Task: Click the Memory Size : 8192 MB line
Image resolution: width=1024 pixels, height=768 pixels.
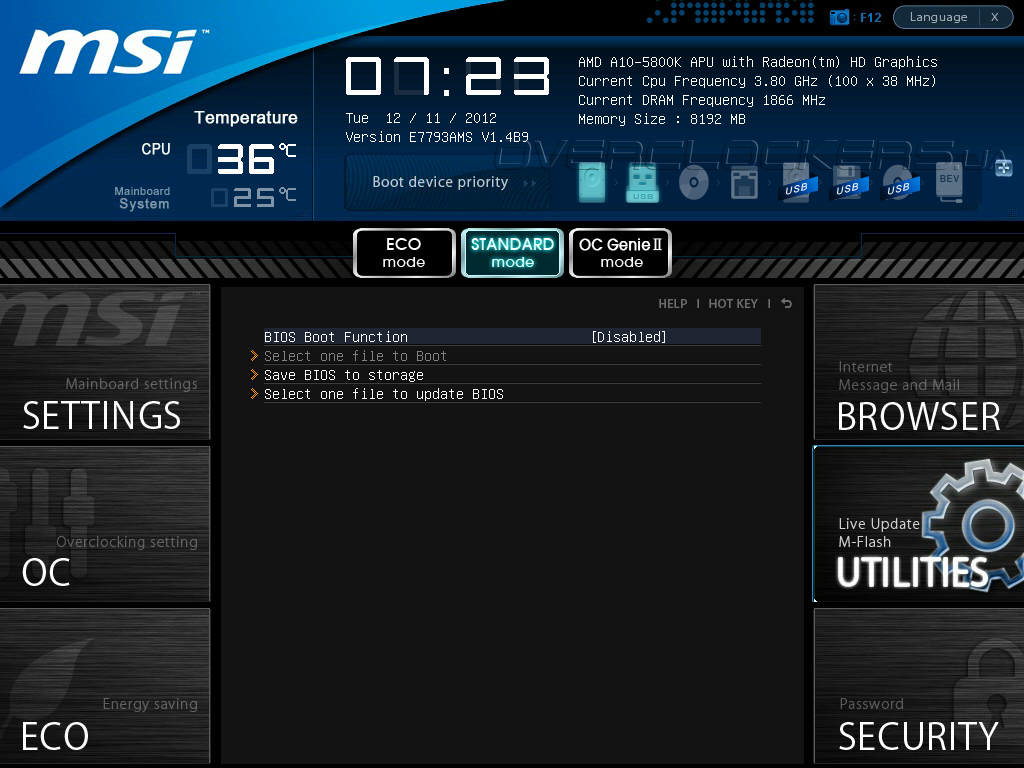Action: click(x=662, y=119)
